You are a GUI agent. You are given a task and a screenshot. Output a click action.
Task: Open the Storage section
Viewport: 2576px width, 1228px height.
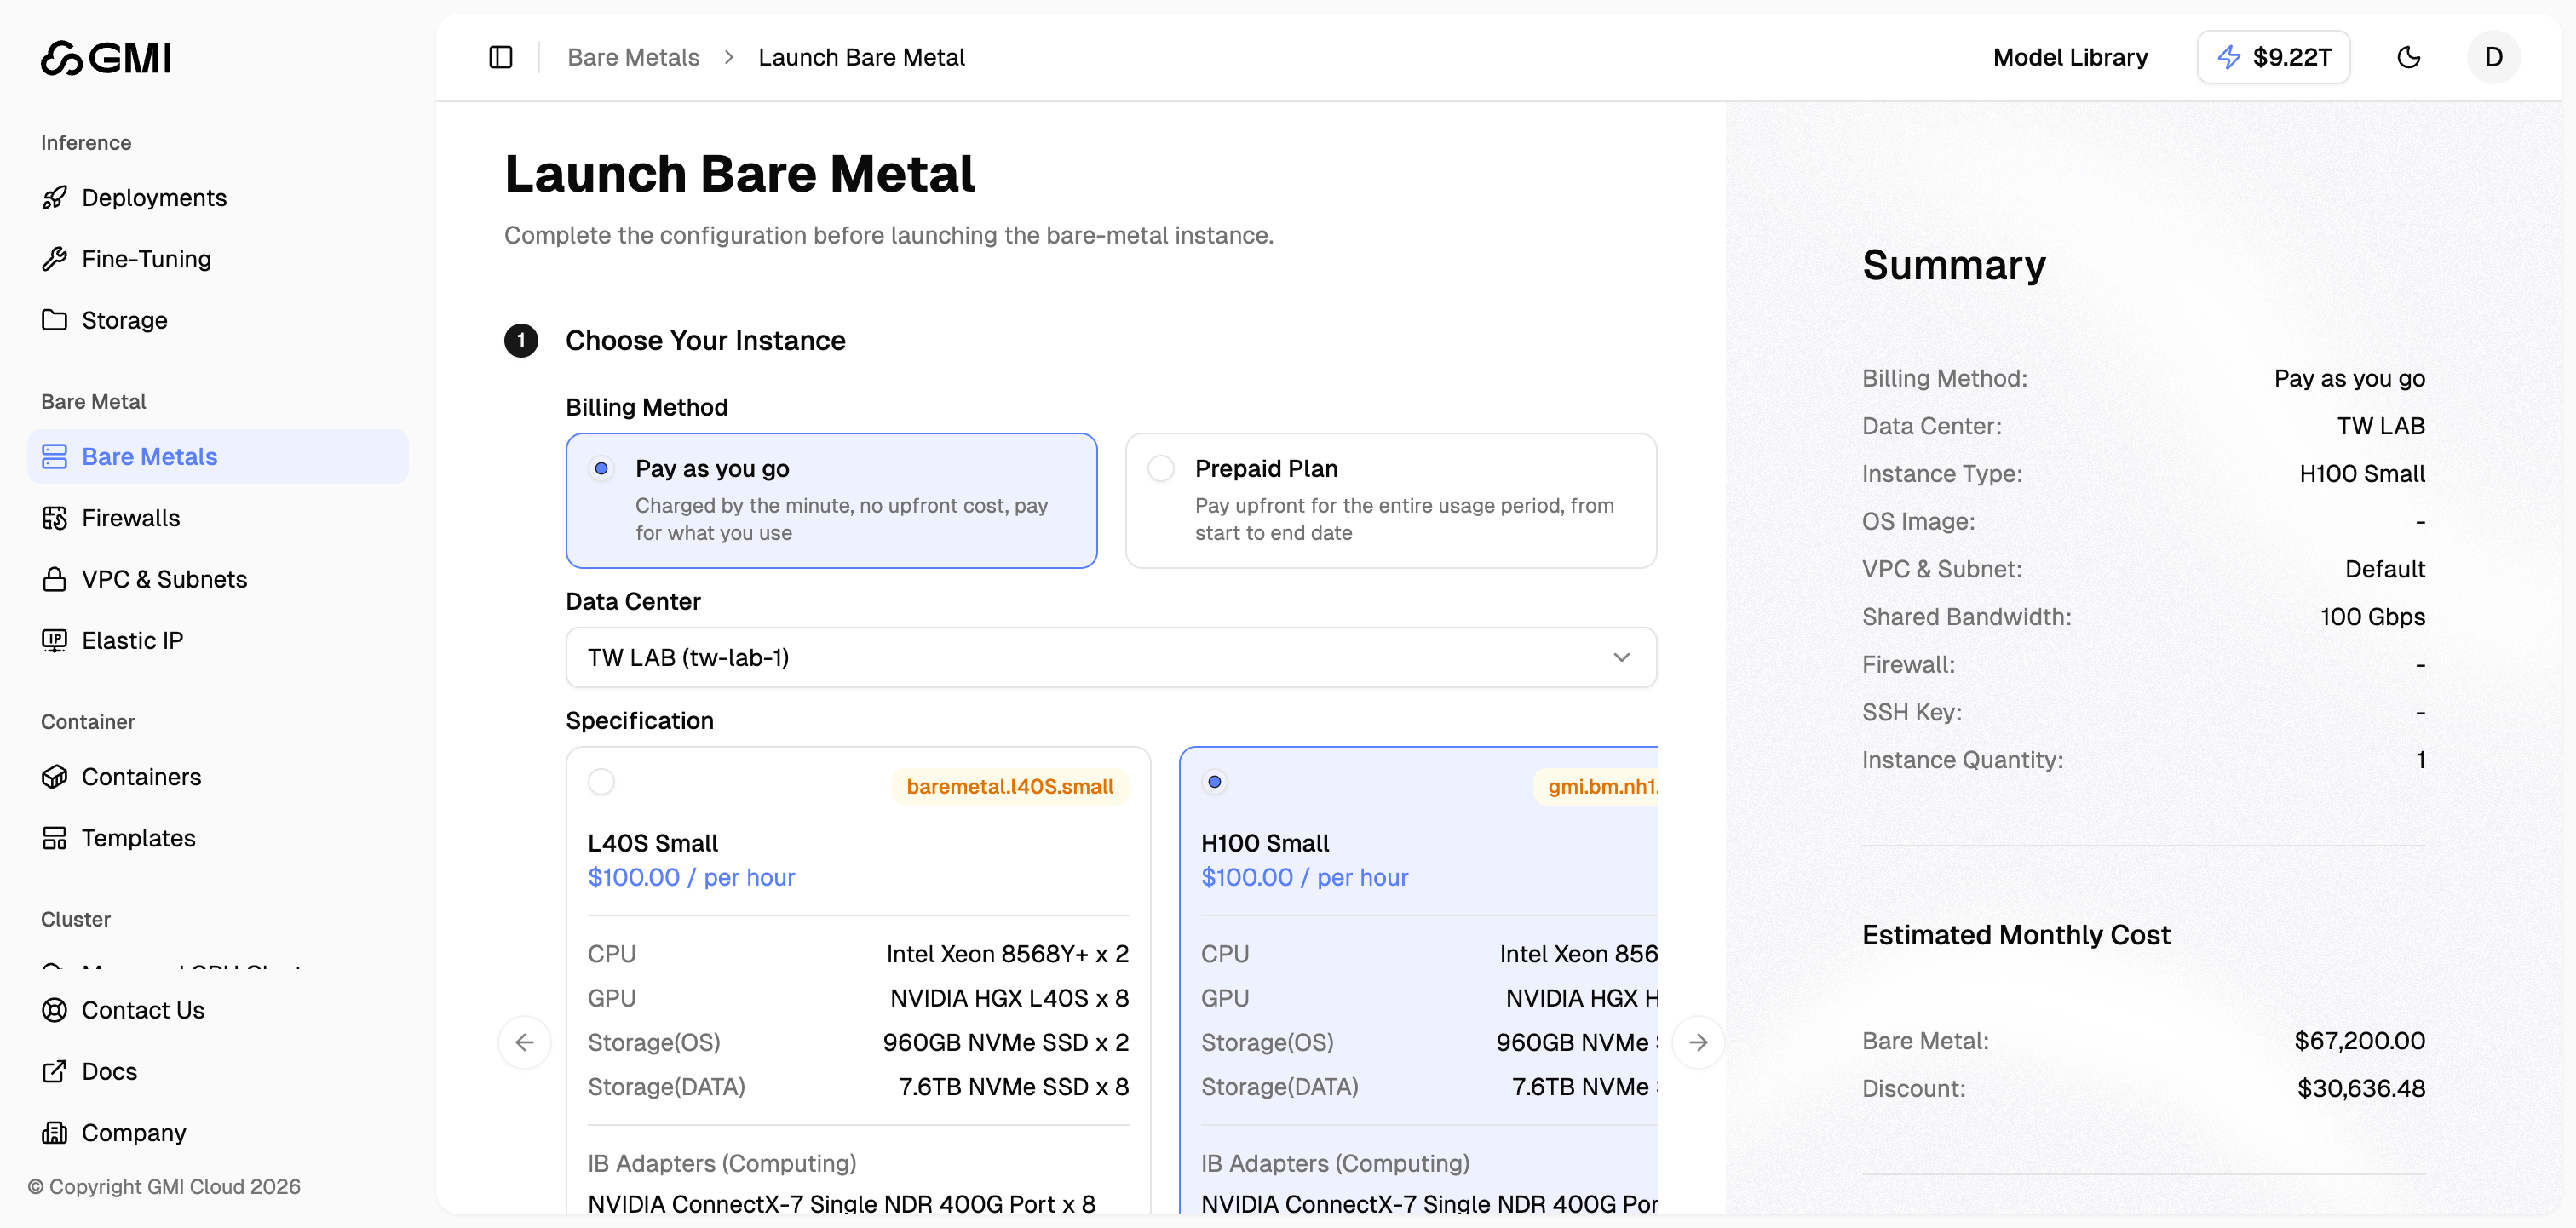point(124,320)
